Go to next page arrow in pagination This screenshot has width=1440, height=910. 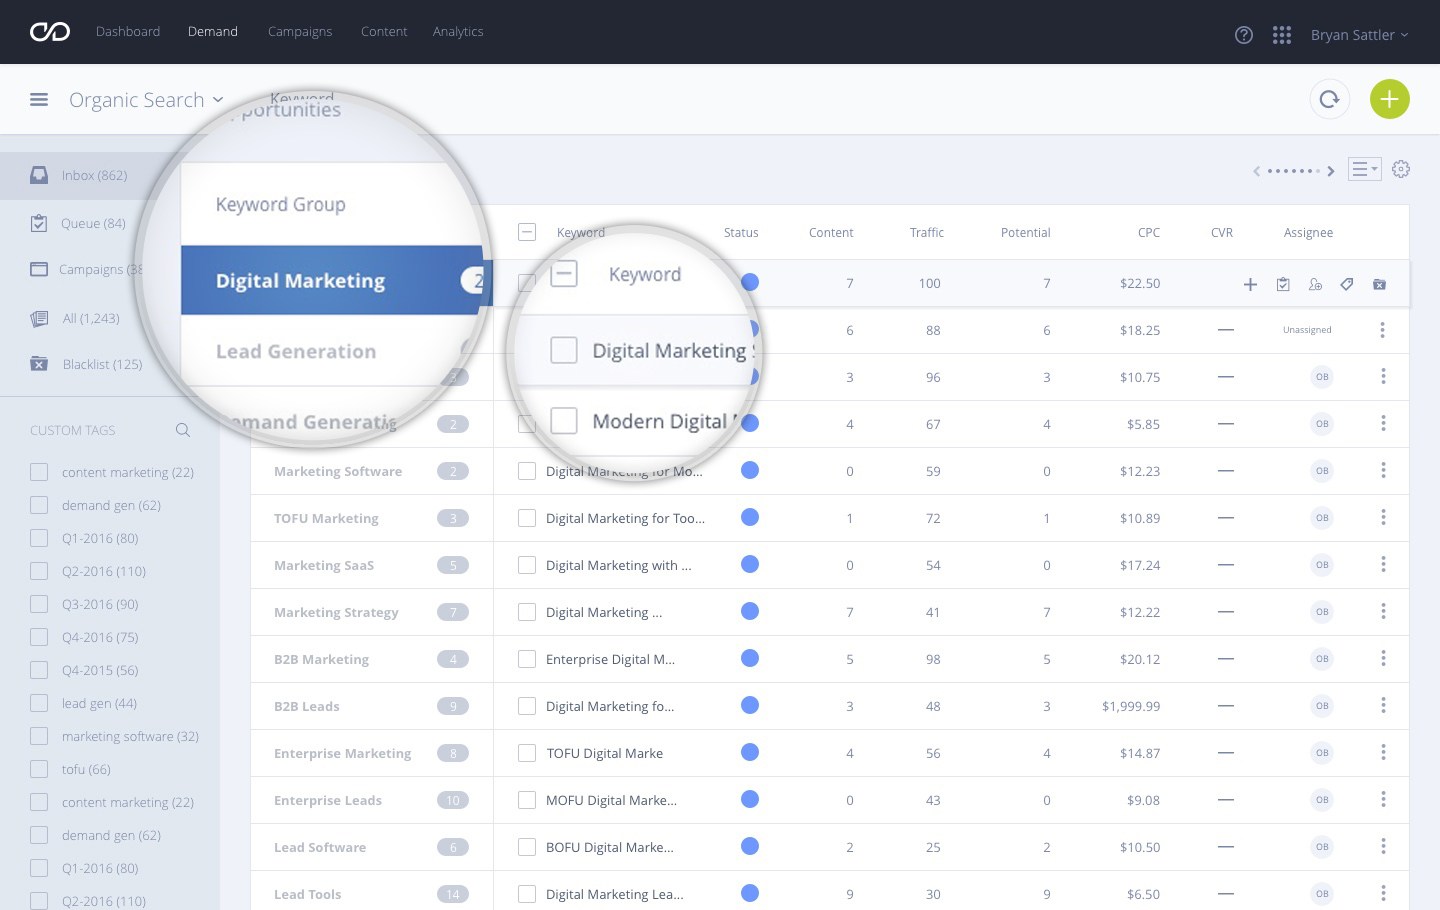(x=1331, y=171)
